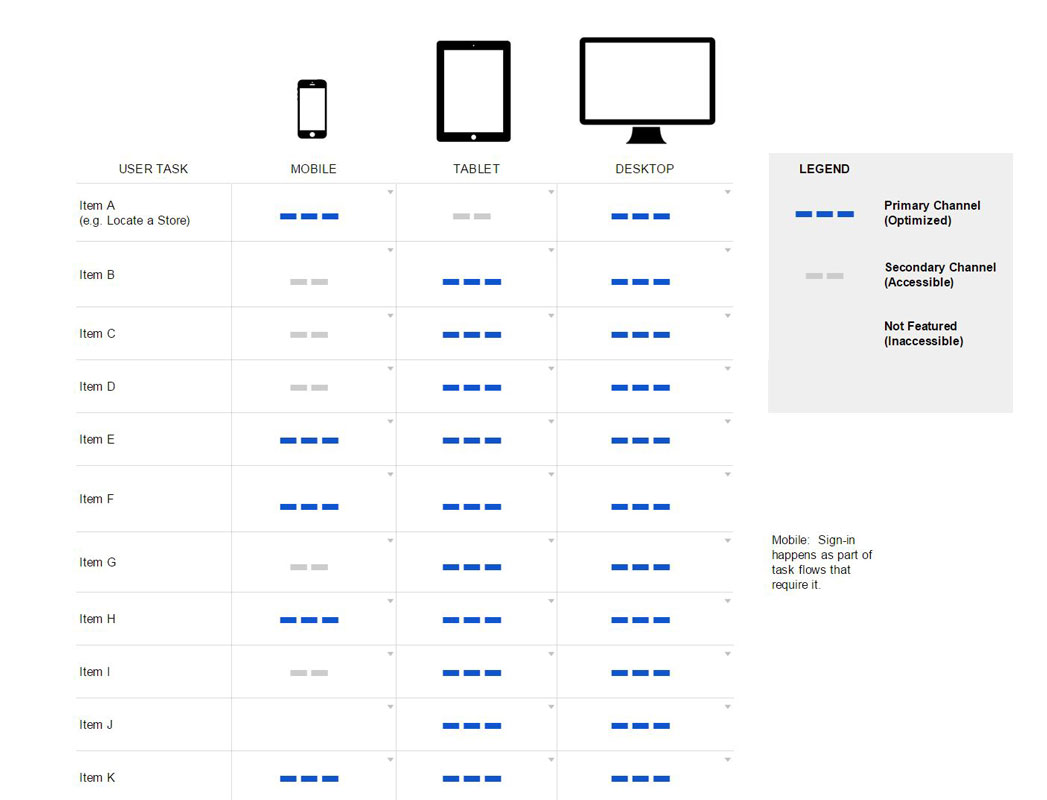The image size is (1047, 800).
Task: Click the tablet device icon
Action: point(473,91)
